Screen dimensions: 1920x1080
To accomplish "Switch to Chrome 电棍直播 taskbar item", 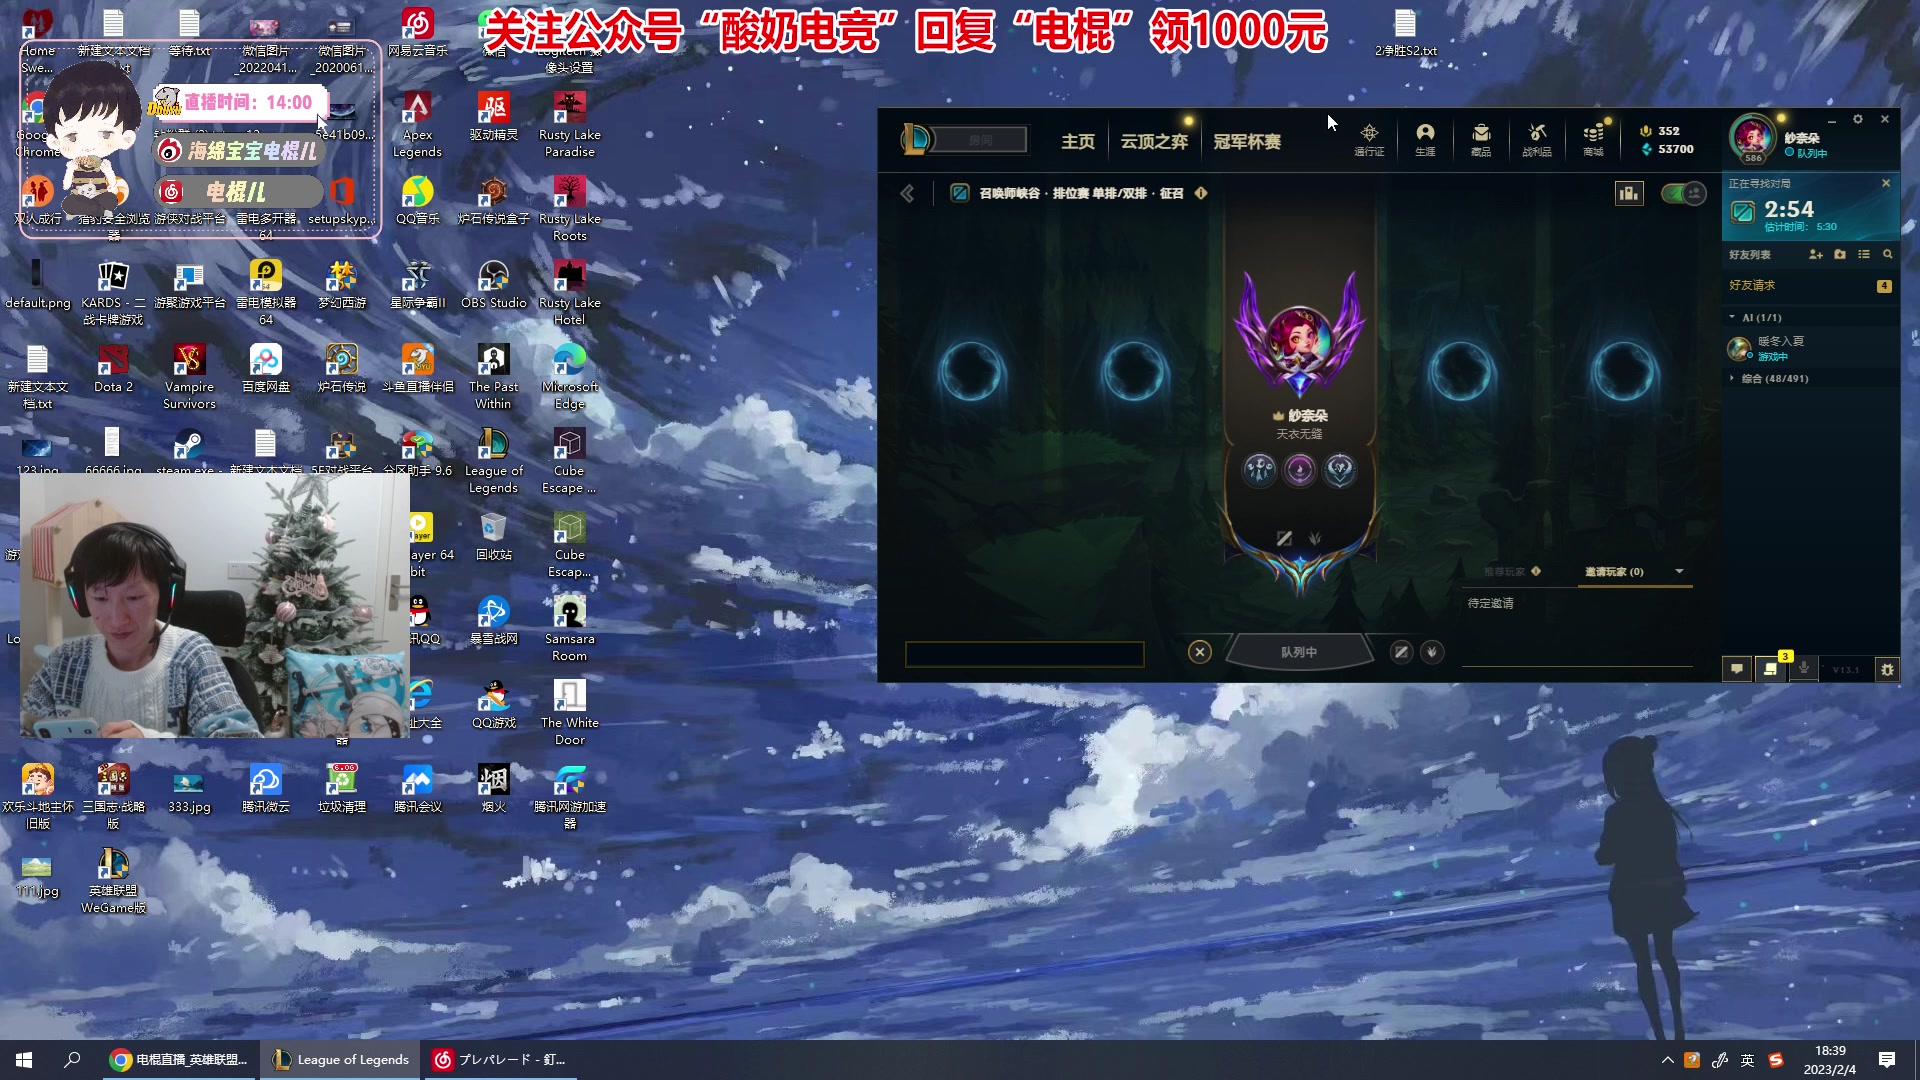I will click(x=178, y=1060).
